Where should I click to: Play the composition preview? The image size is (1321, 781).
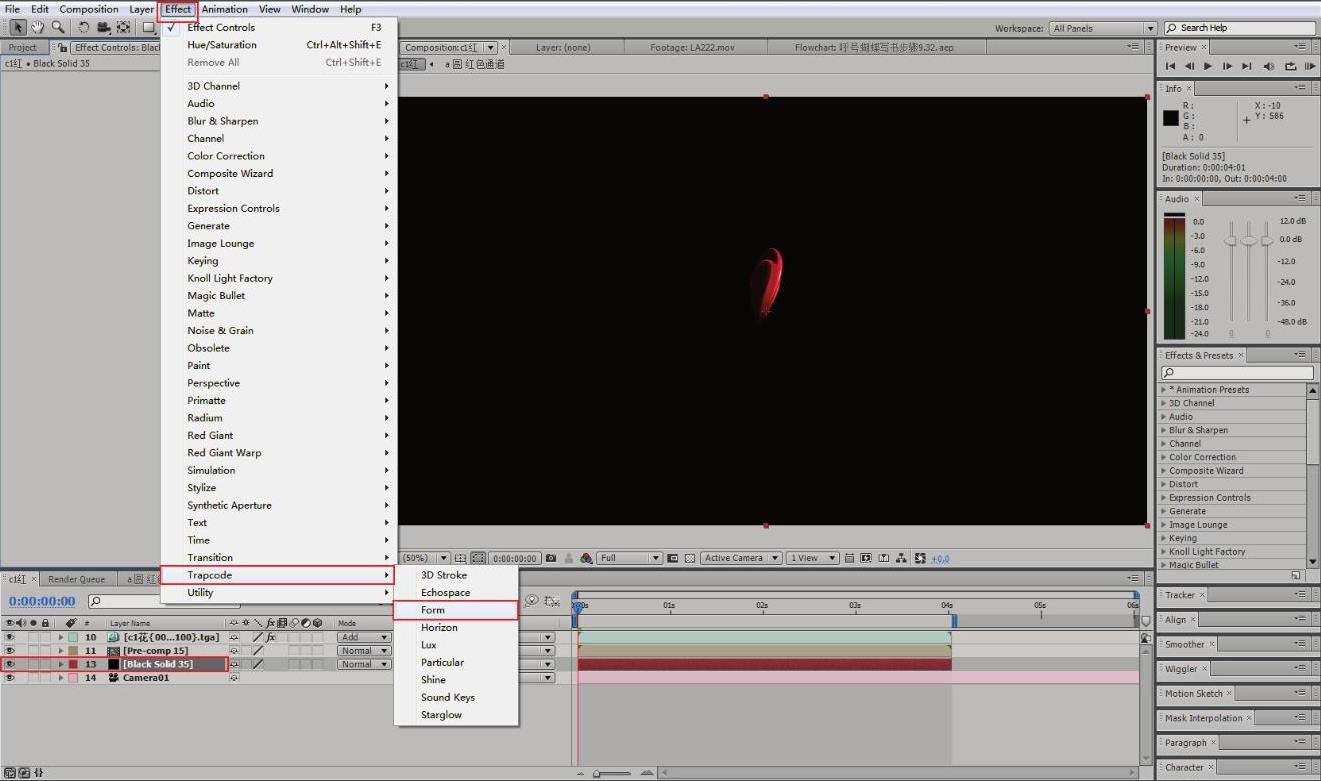[1208, 66]
